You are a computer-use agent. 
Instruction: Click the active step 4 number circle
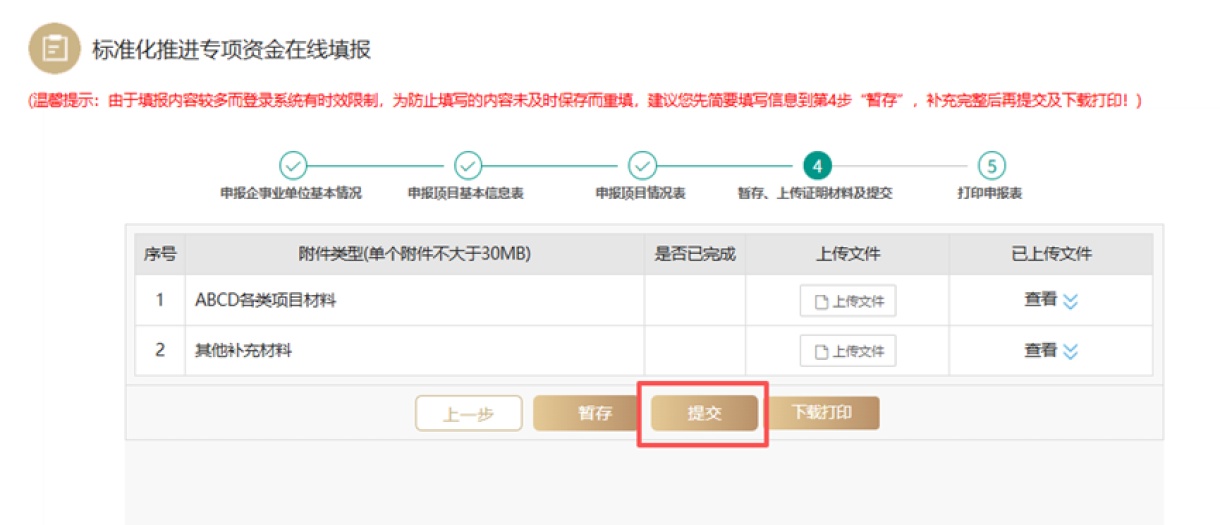pos(816,165)
